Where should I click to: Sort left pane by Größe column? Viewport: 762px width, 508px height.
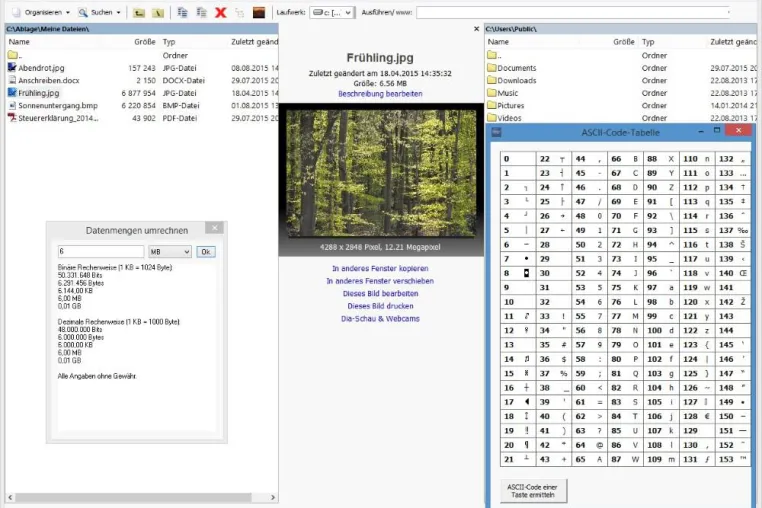pyautogui.click(x=144, y=42)
